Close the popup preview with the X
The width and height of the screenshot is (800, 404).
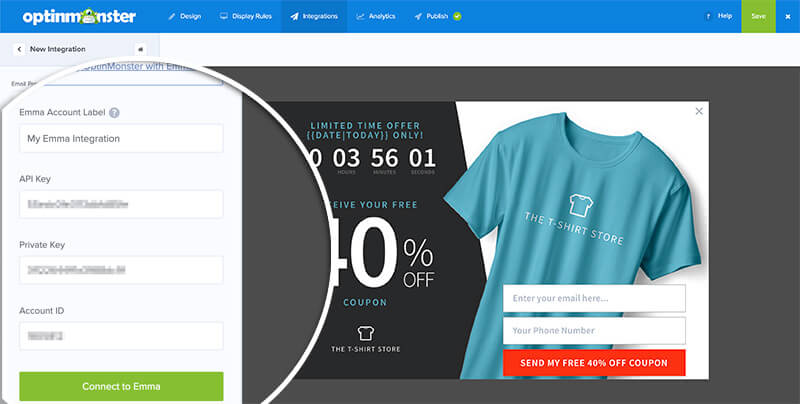(699, 111)
